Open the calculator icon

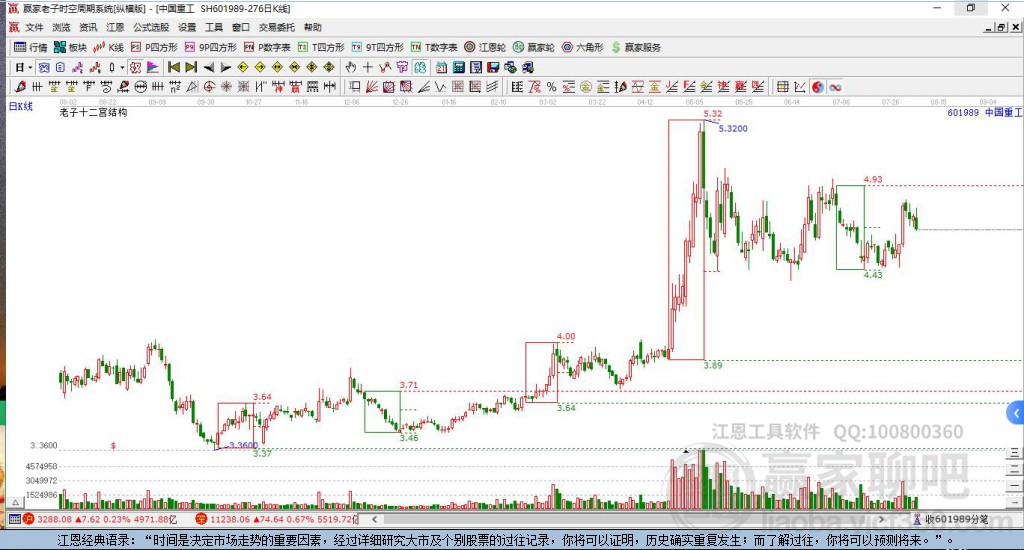458,67
